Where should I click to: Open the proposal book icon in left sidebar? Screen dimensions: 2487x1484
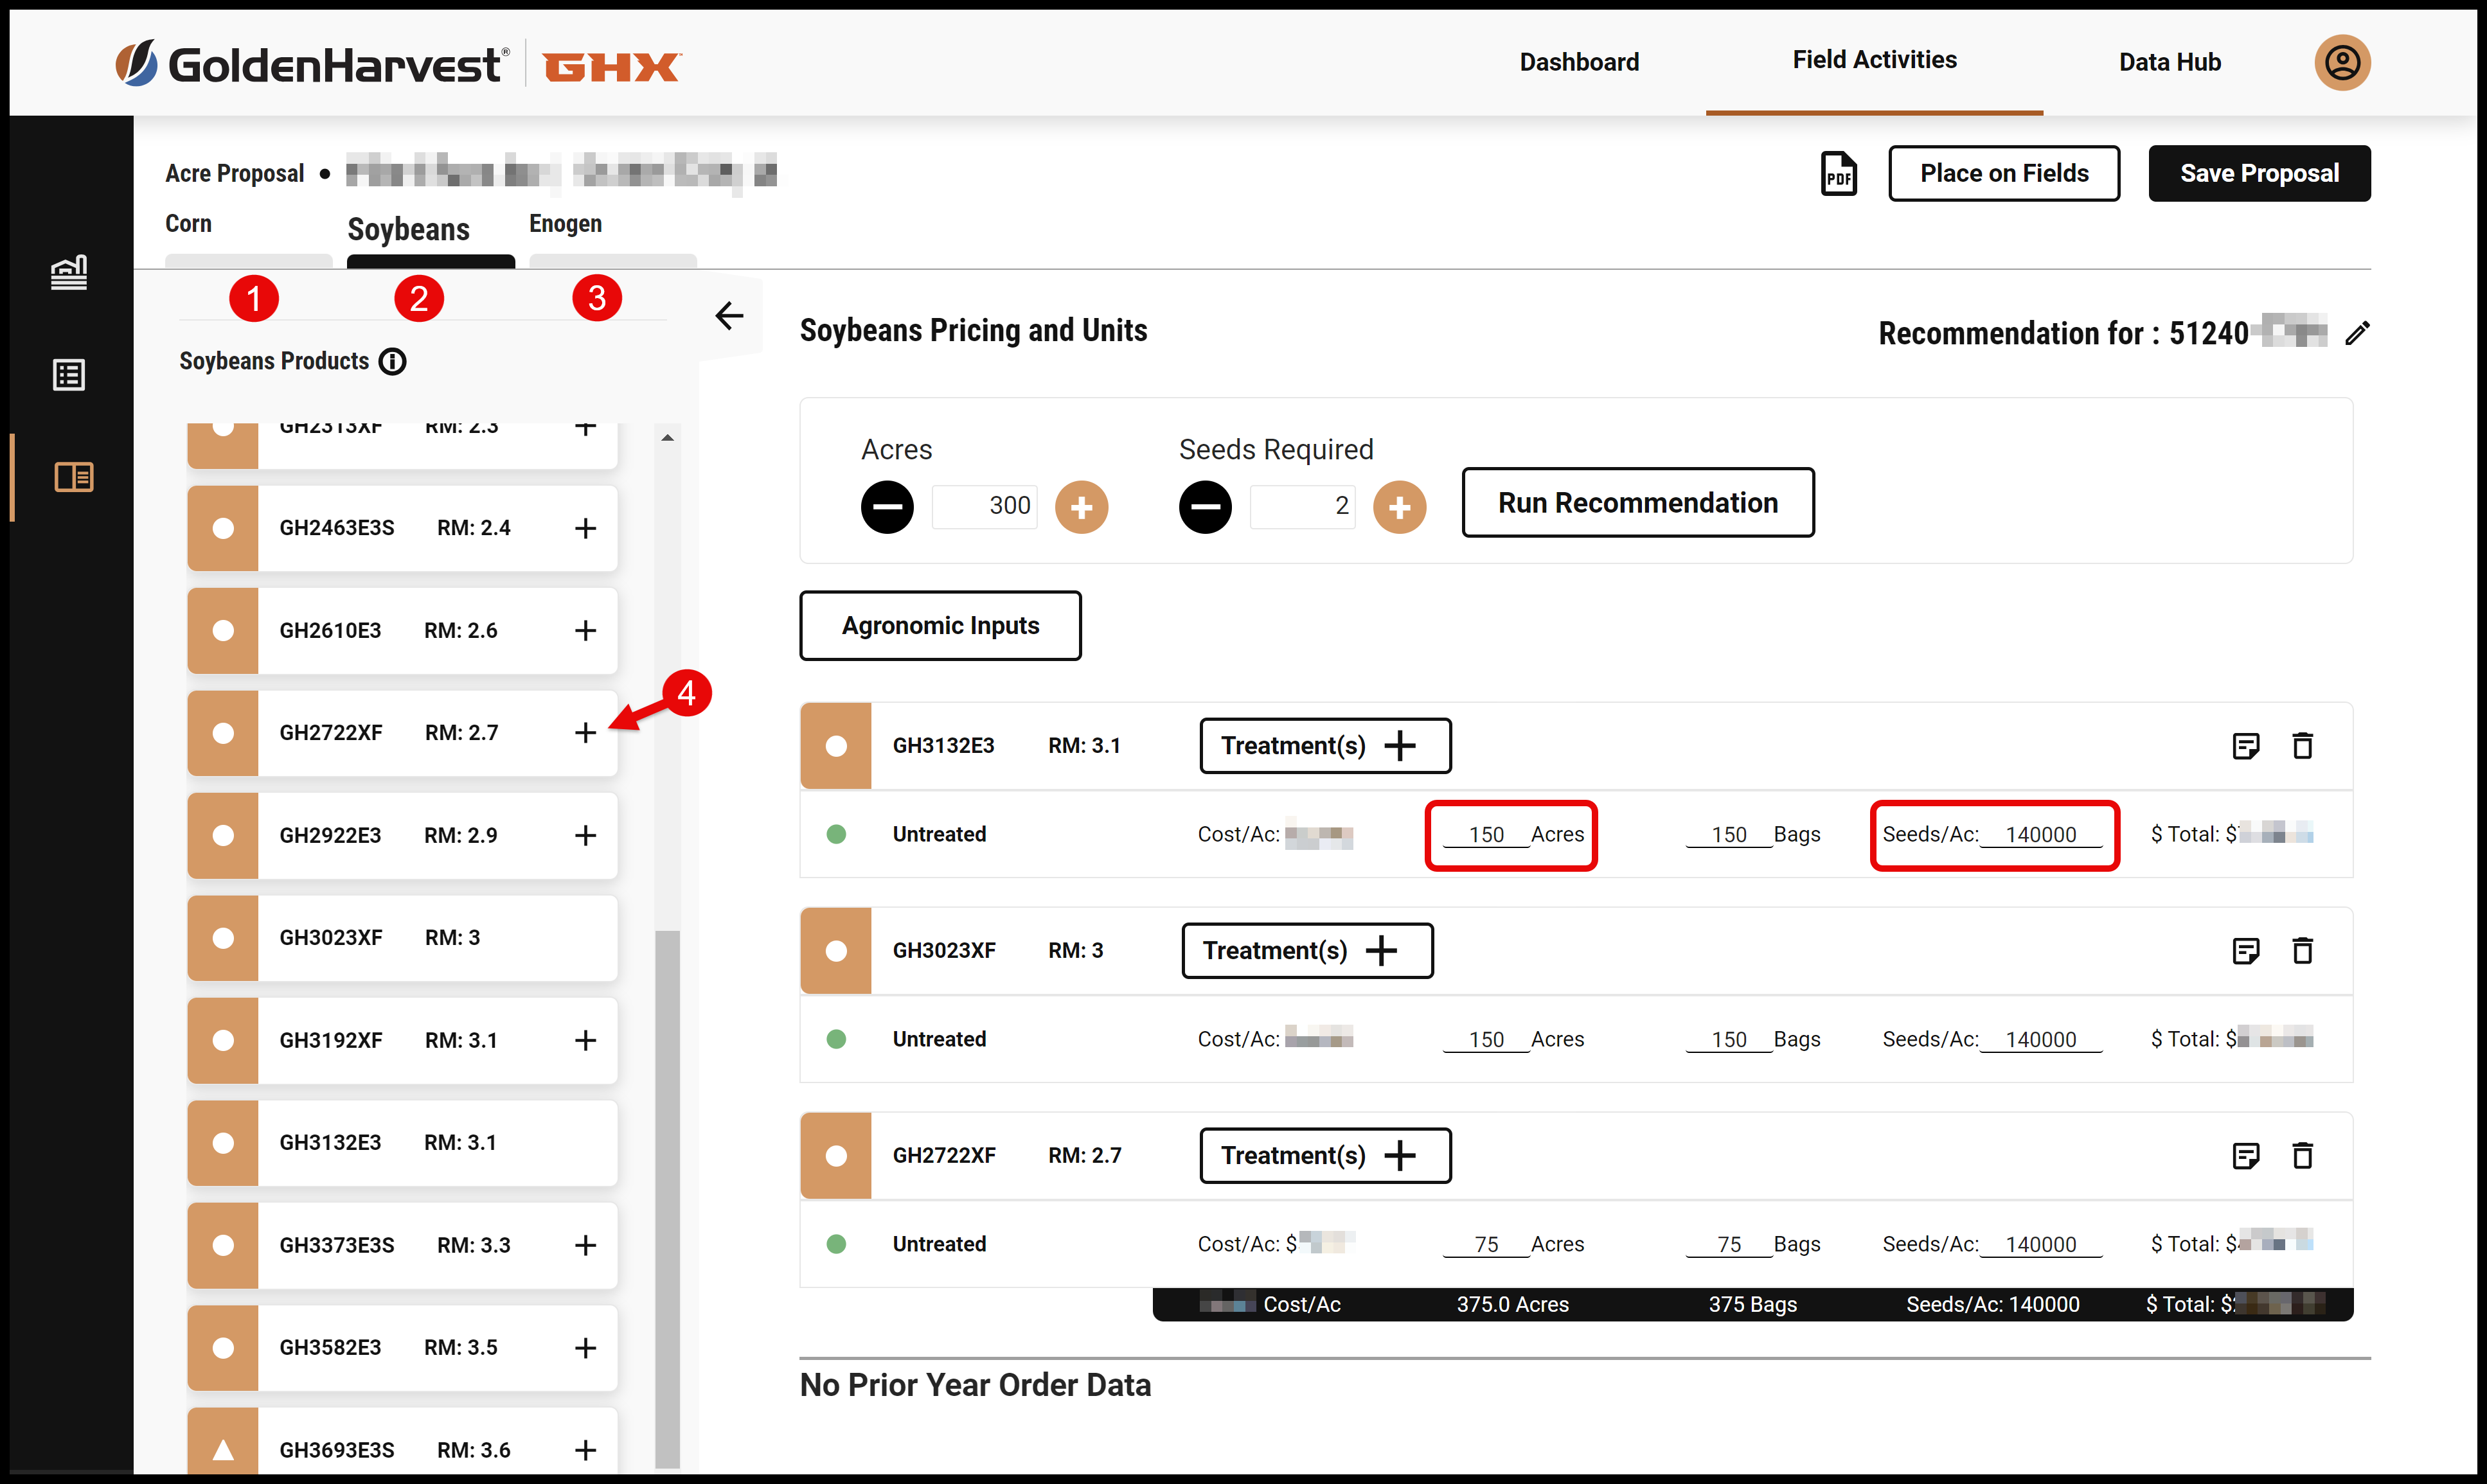pyautogui.click(x=73, y=477)
